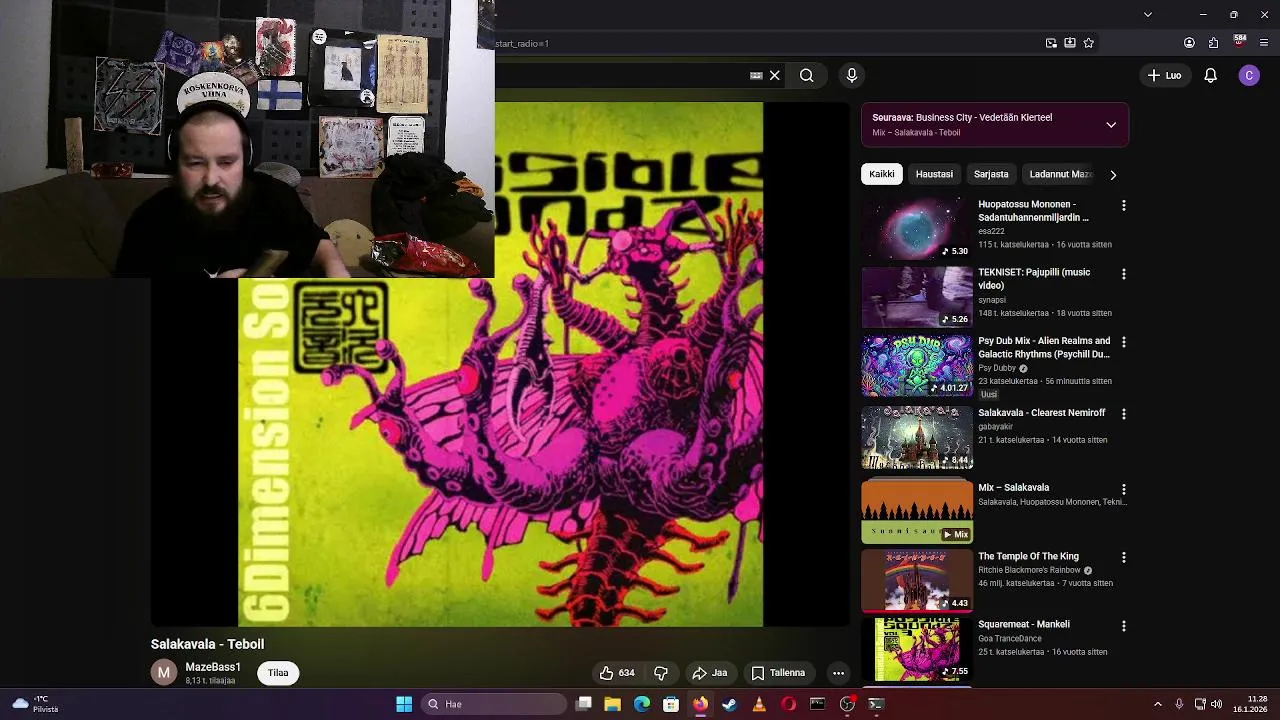Open OBS Studio from the taskbar

coord(847,704)
